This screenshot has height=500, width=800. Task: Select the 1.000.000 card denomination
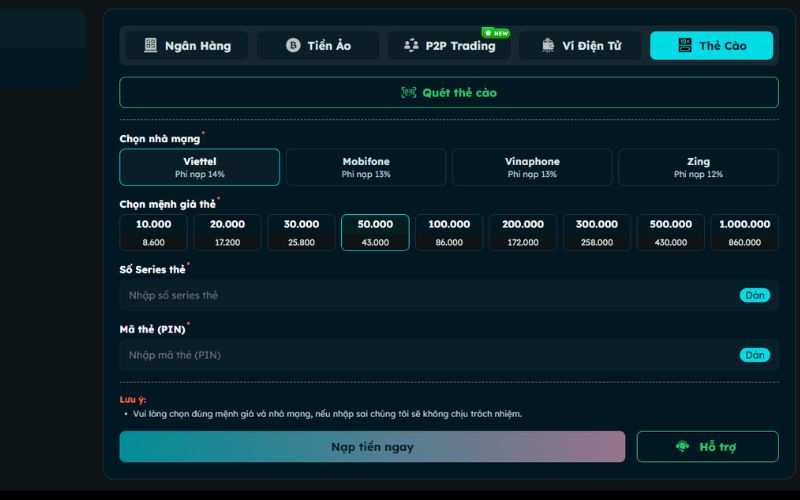(x=744, y=233)
